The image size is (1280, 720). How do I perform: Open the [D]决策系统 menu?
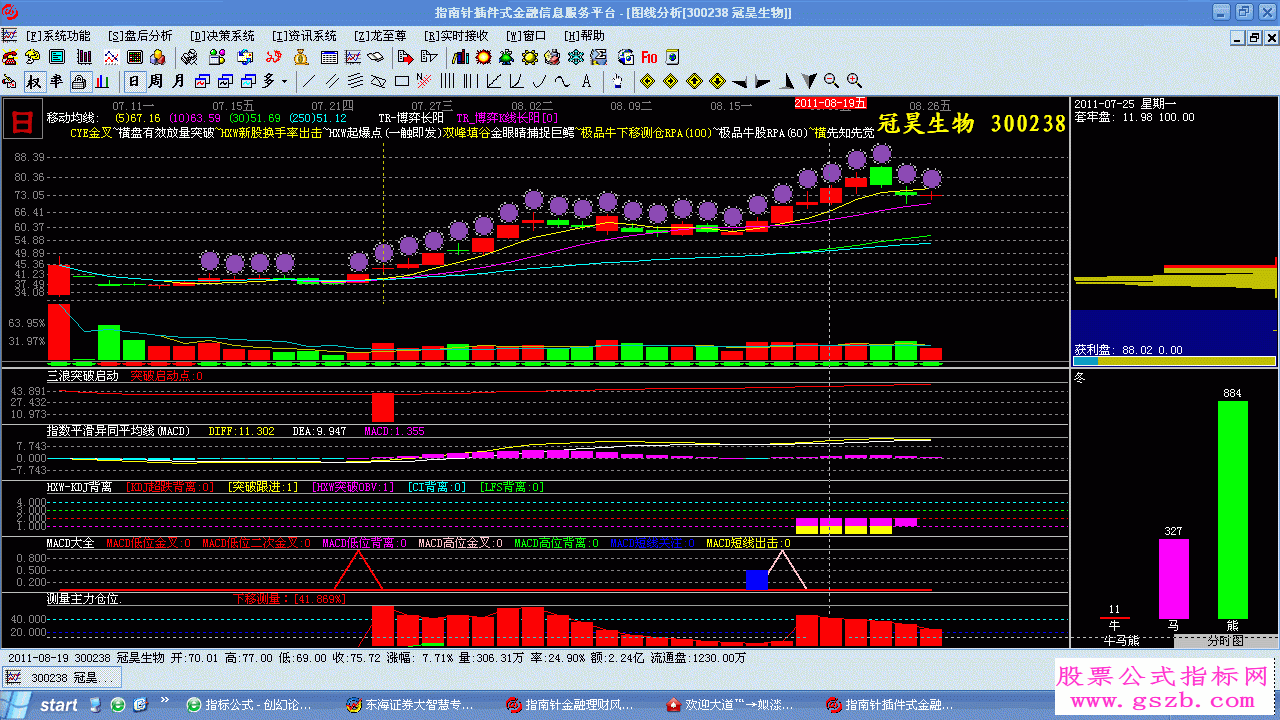click(221, 35)
